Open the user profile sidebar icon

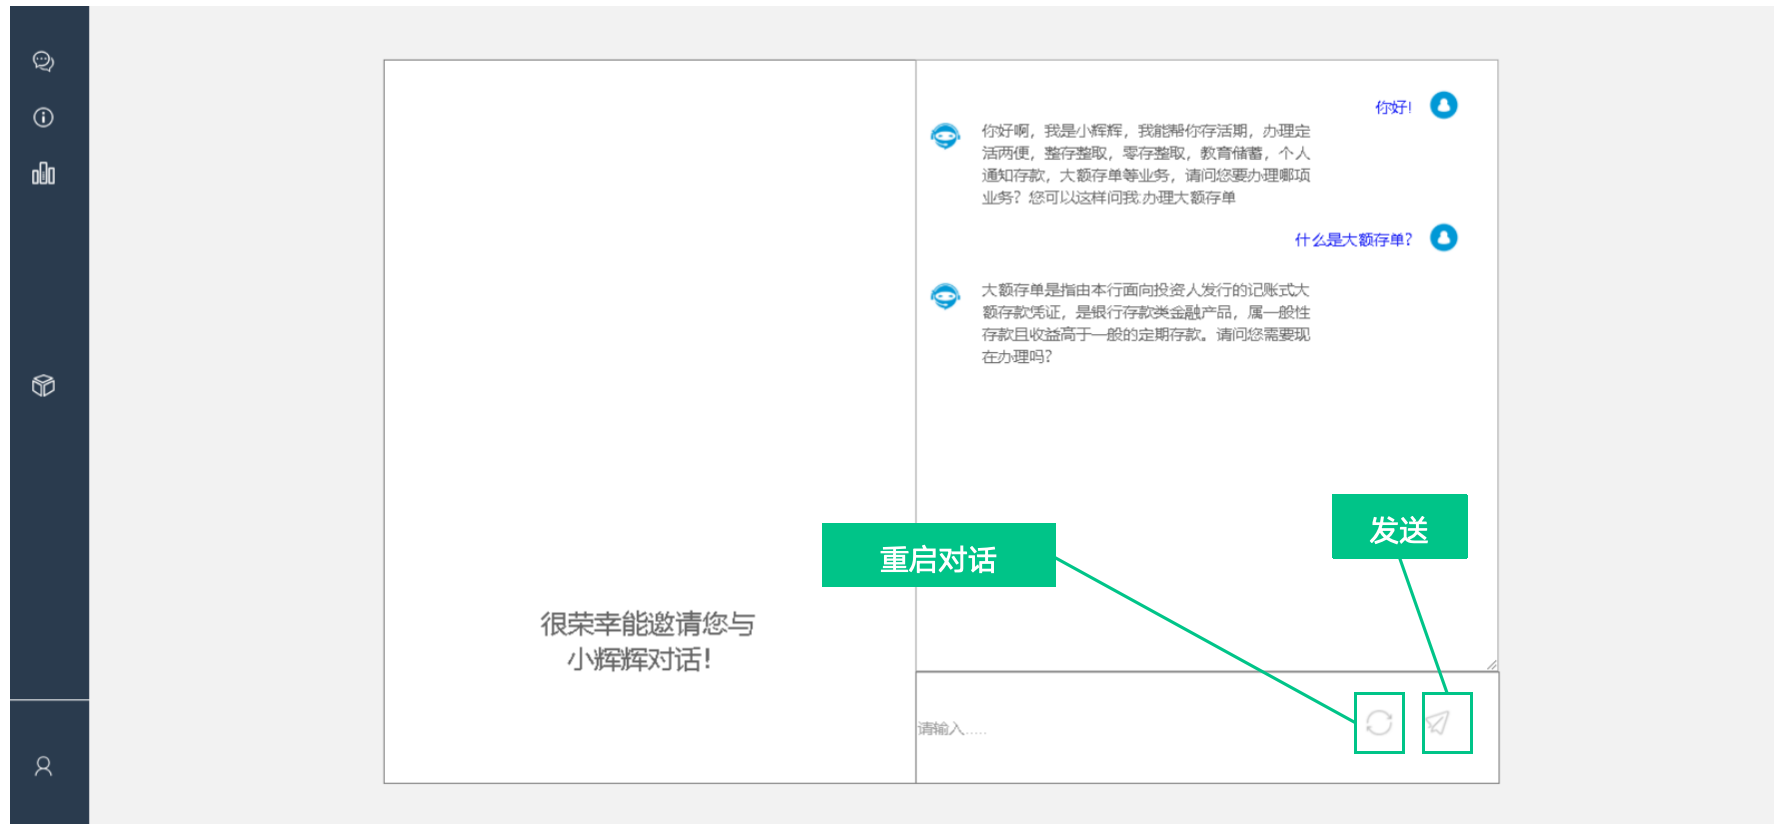(x=43, y=766)
